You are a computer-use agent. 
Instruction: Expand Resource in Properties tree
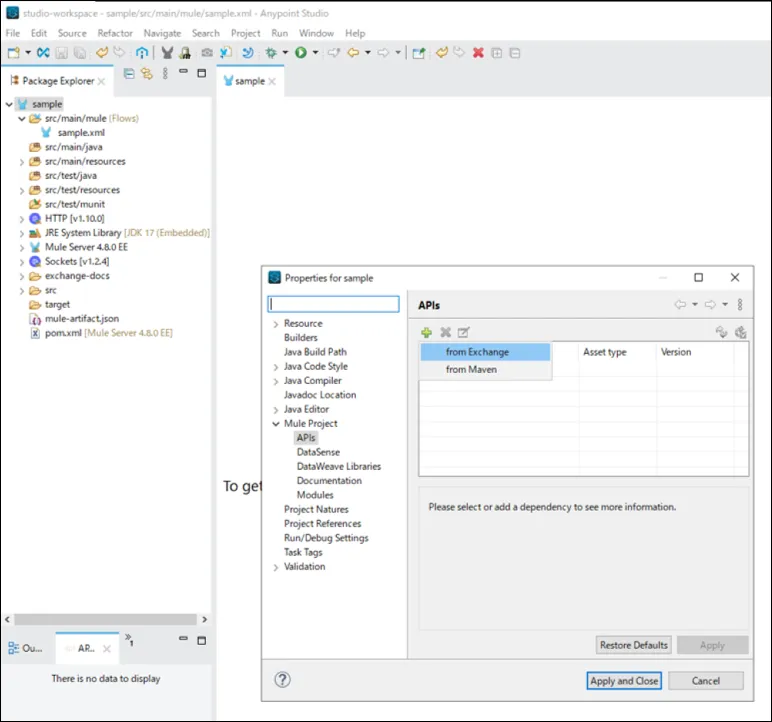[276, 324]
